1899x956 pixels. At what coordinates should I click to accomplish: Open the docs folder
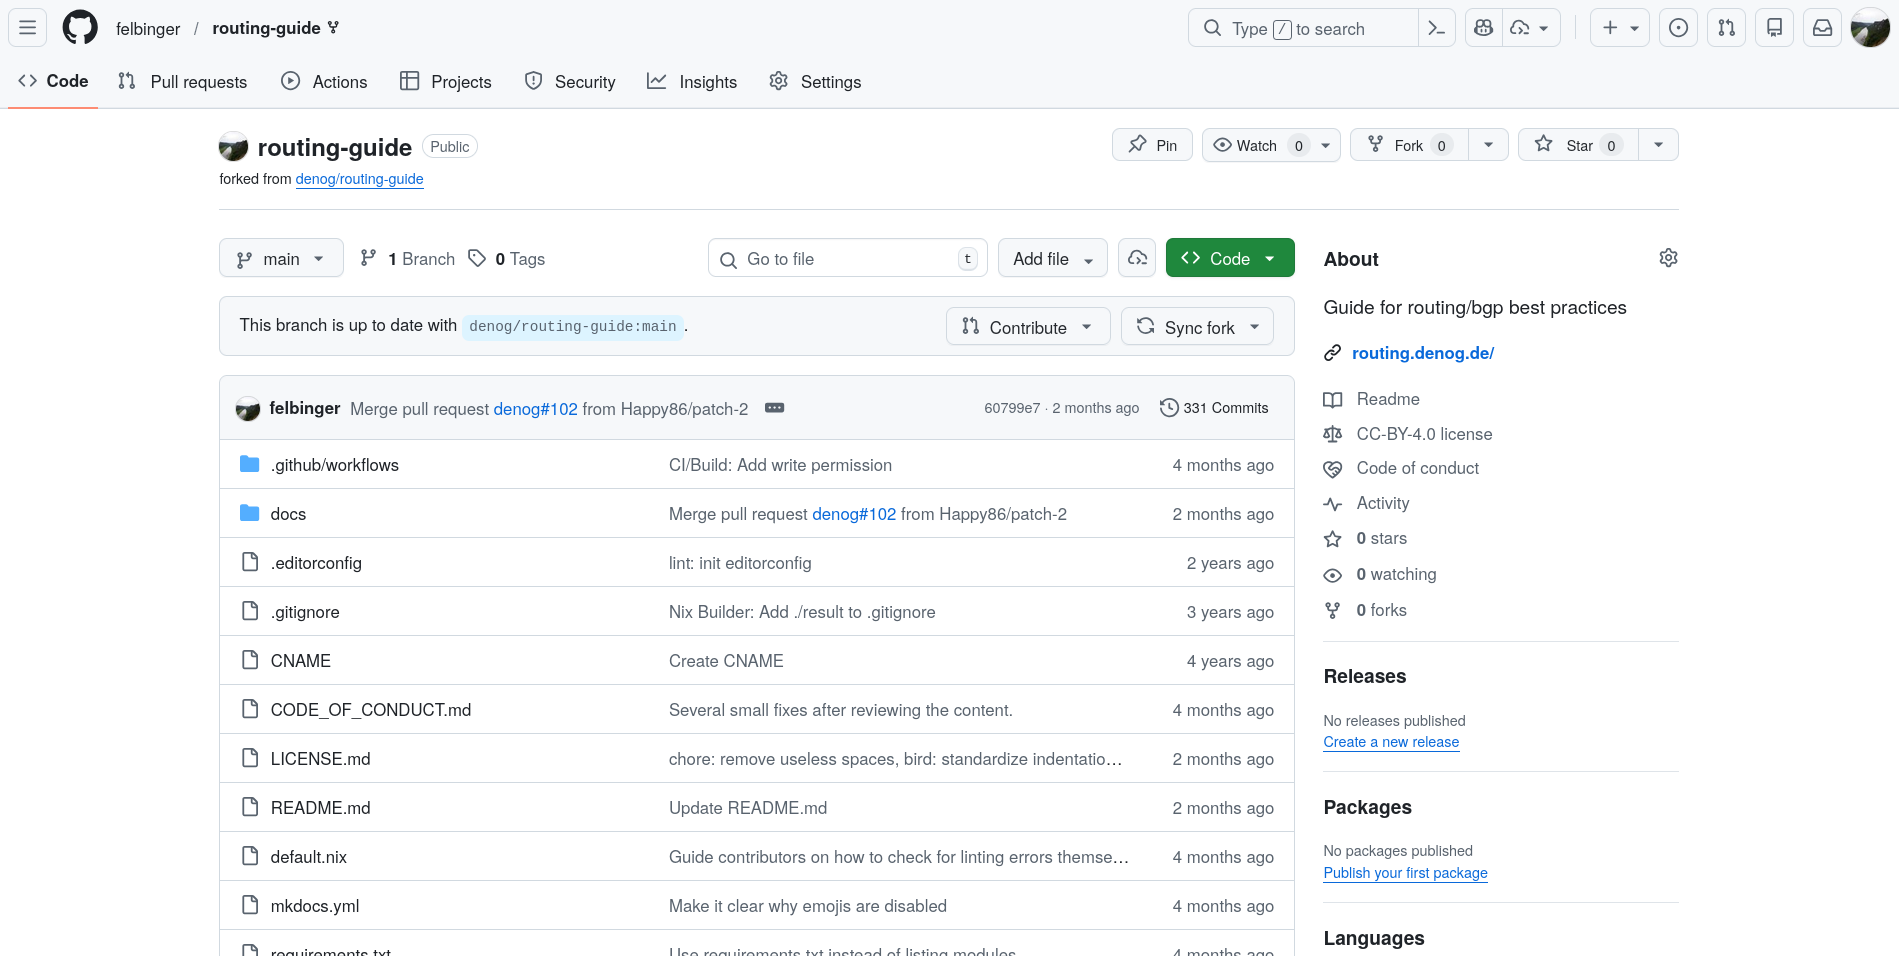tap(288, 514)
